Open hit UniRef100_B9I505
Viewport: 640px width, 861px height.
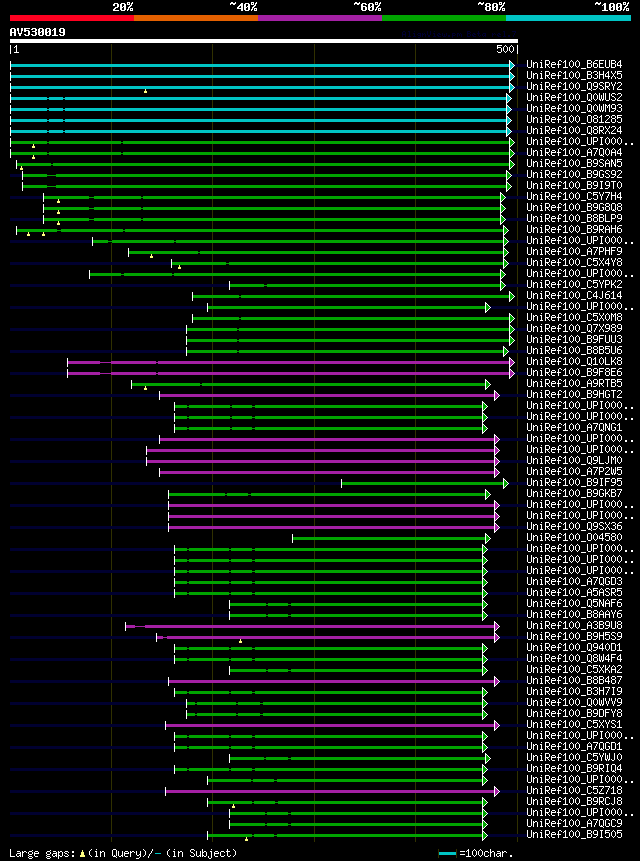(574, 835)
